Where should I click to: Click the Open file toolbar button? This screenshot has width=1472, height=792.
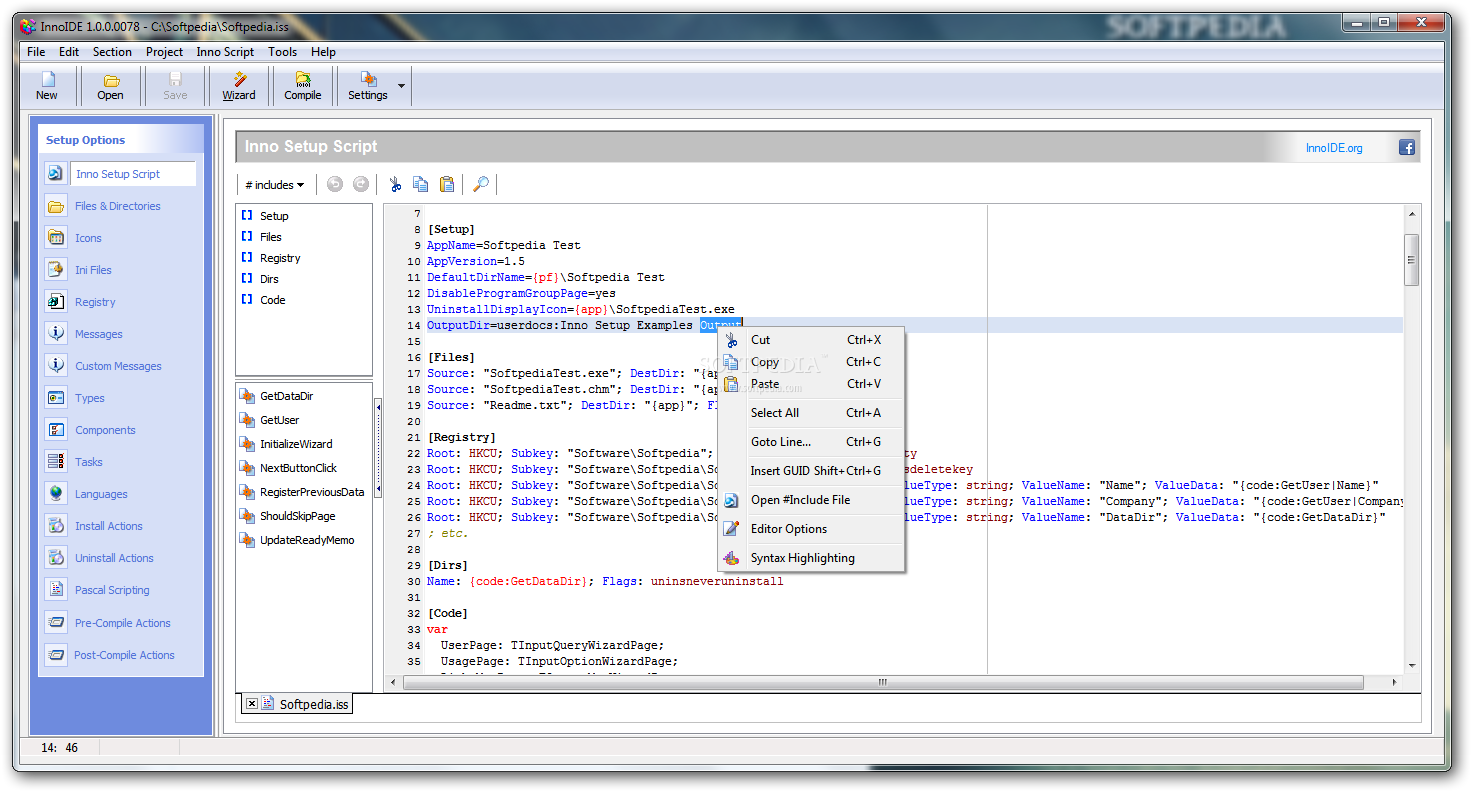[x=110, y=86]
